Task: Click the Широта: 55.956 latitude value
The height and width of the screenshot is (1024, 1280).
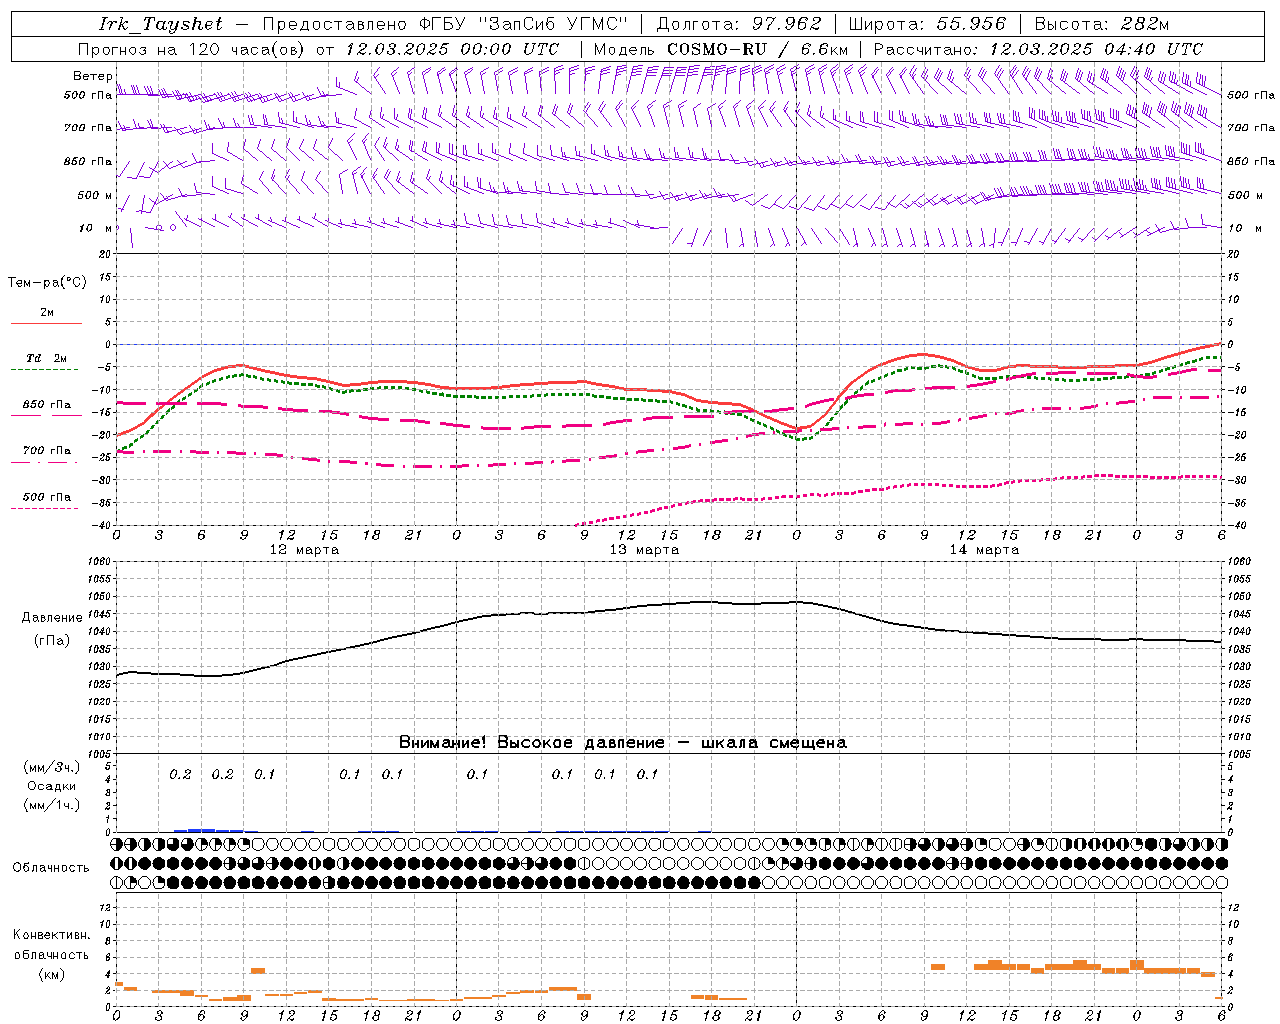Action: 927,24
